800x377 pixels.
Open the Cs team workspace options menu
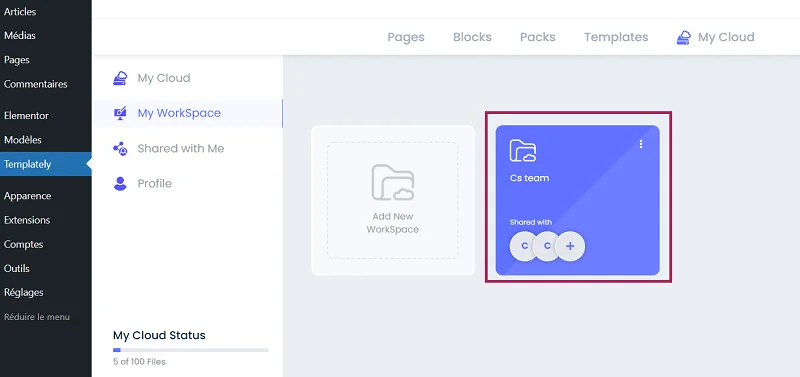pyautogui.click(x=641, y=144)
